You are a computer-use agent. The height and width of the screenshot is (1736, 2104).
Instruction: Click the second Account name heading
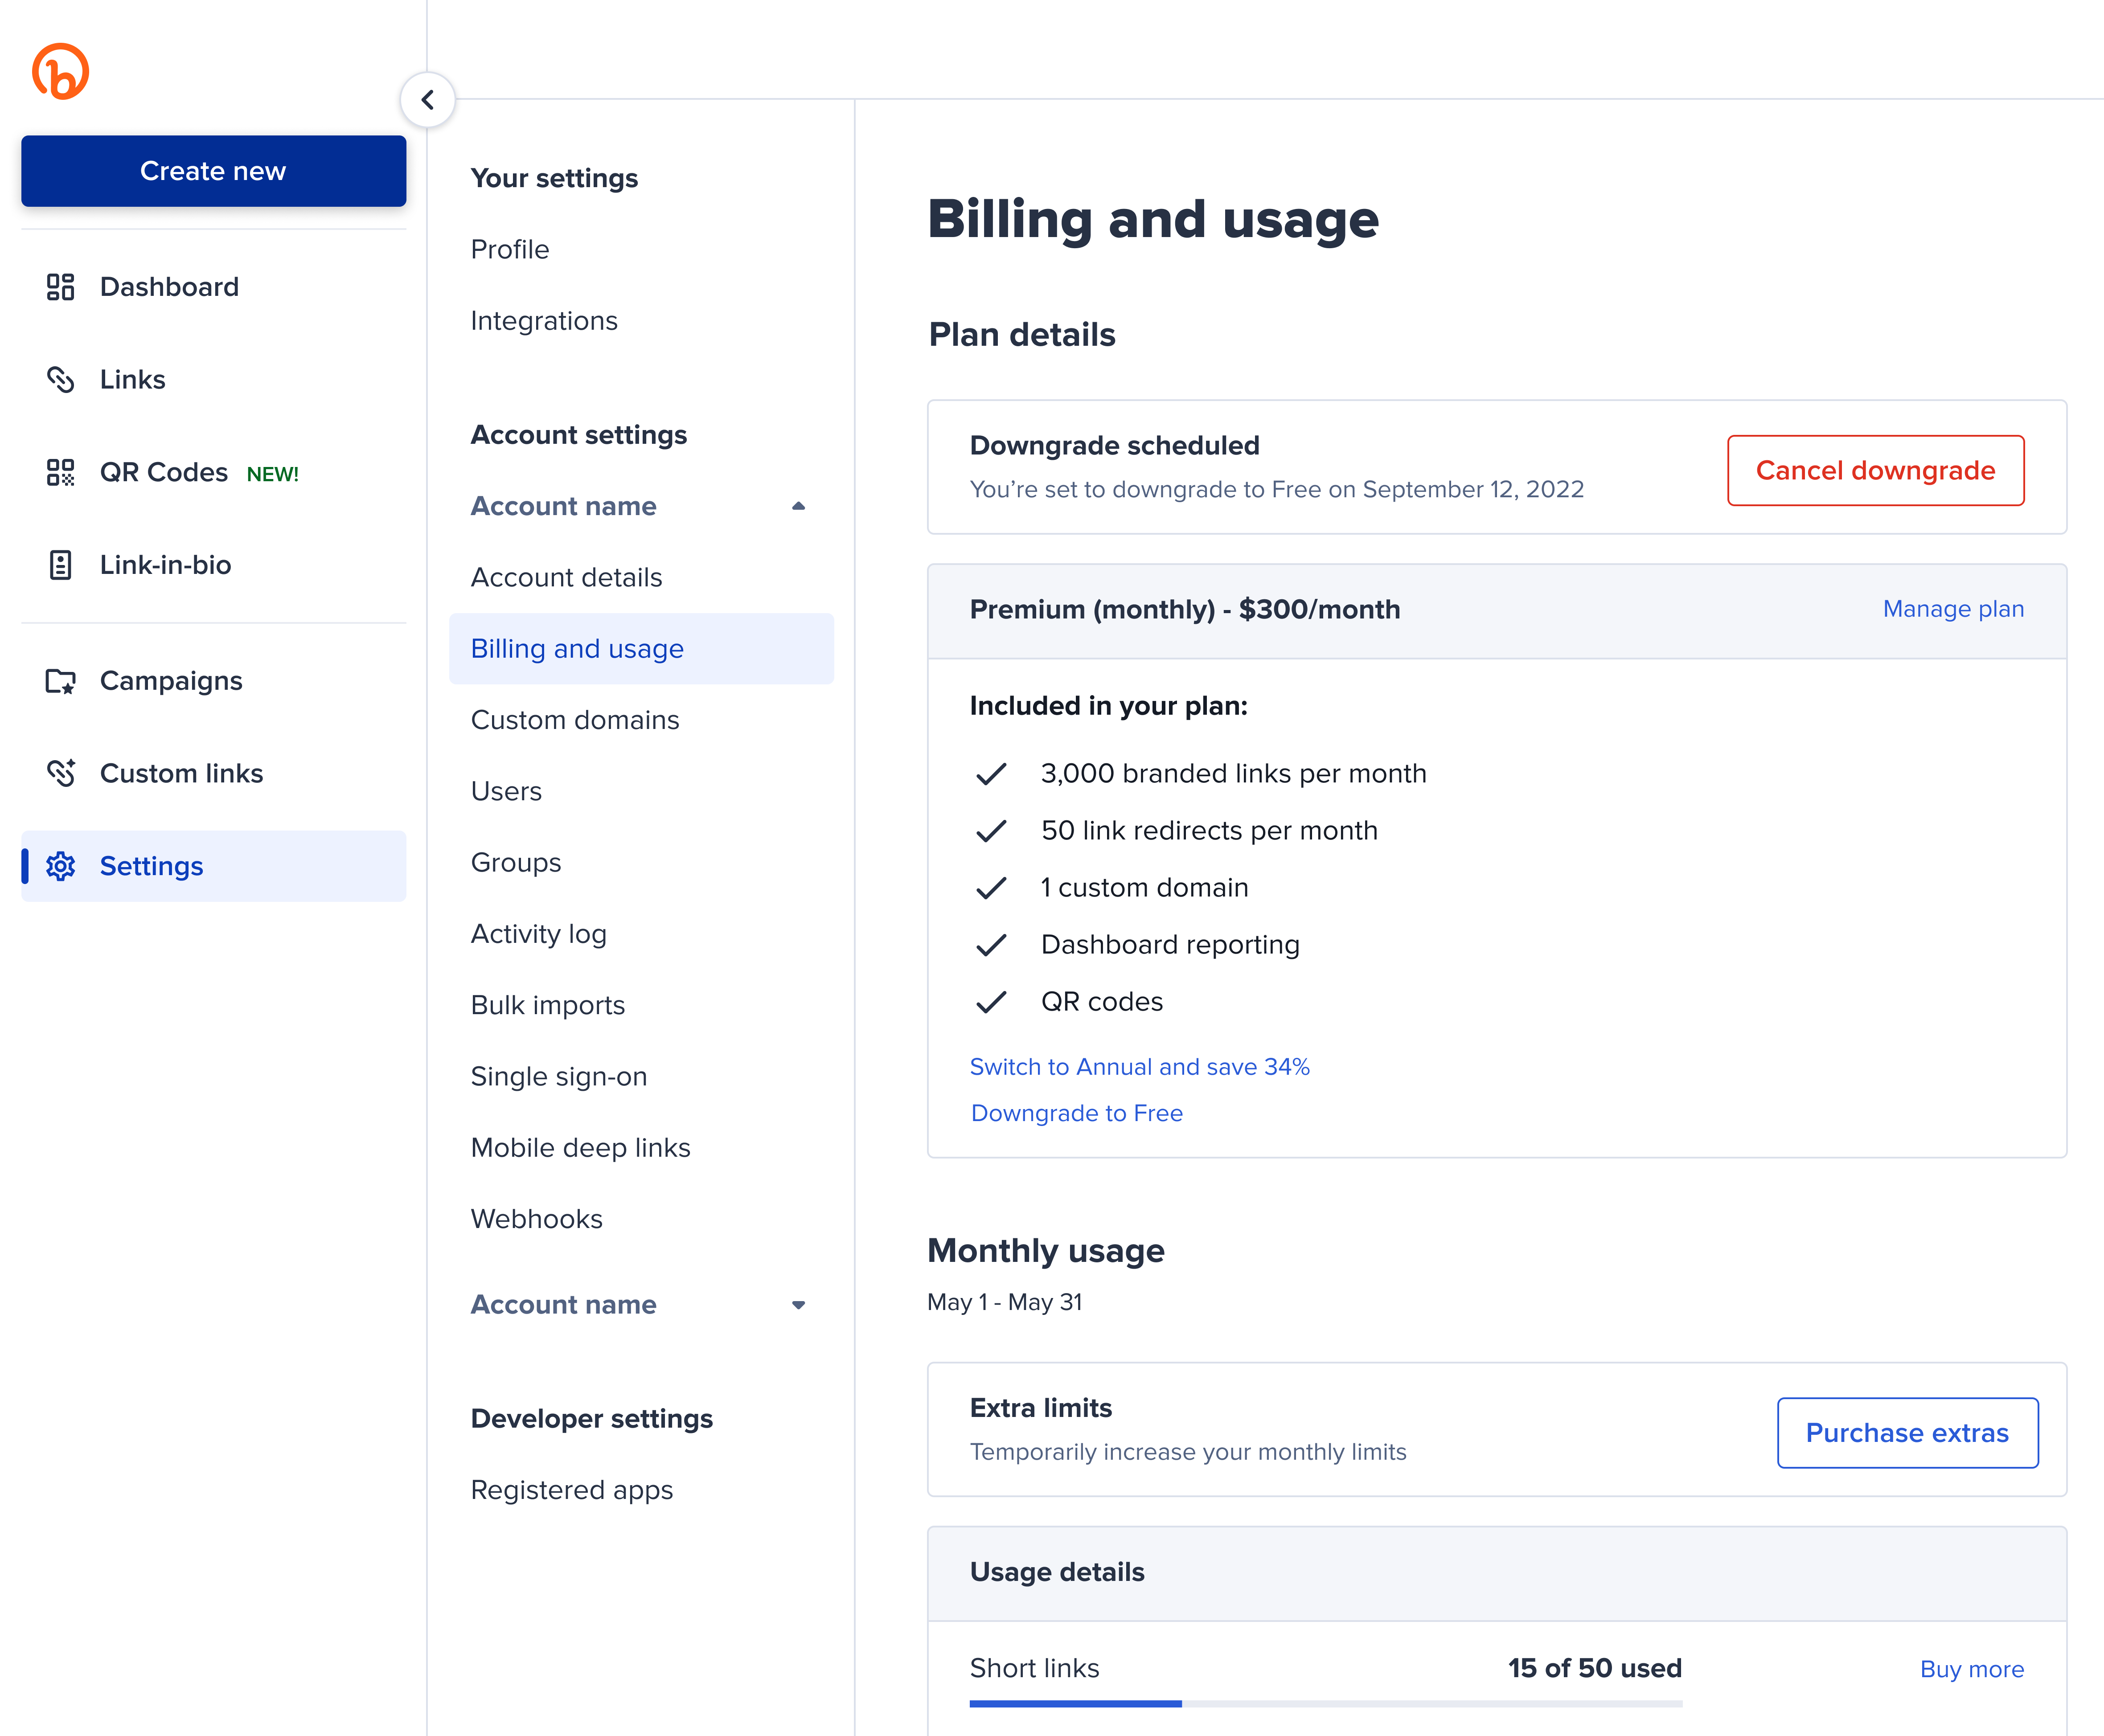pyautogui.click(x=564, y=1305)
